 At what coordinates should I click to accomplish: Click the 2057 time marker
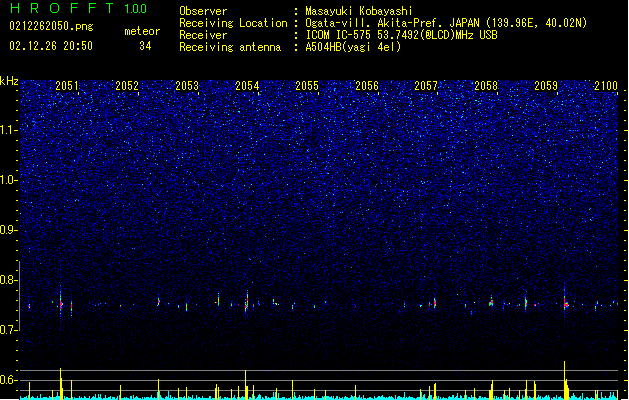(x=426, y=86)
